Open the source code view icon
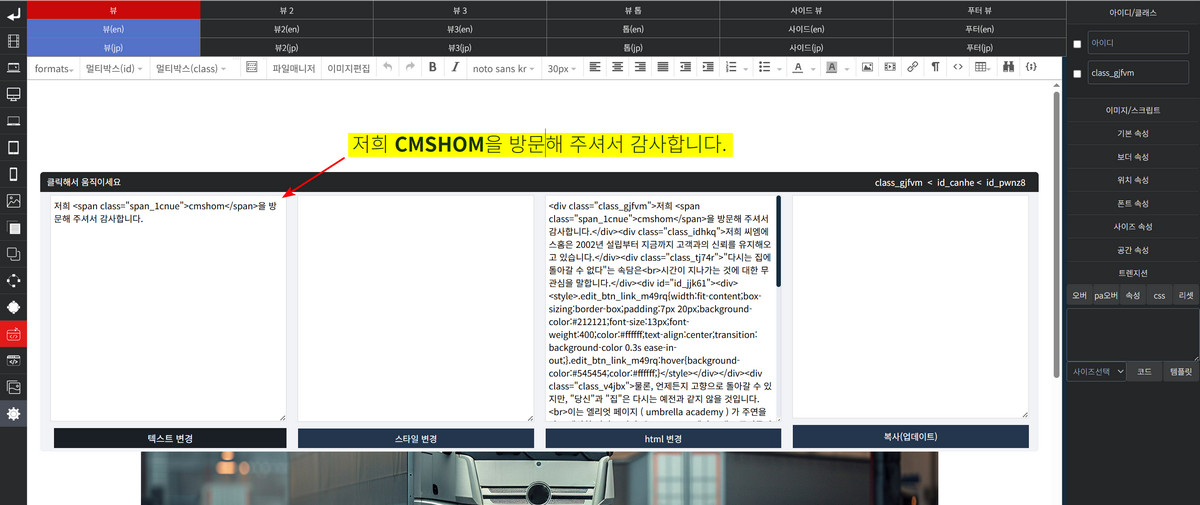Image resolution: width=1200 pixels, height=505 pixels. coord(958,68)
